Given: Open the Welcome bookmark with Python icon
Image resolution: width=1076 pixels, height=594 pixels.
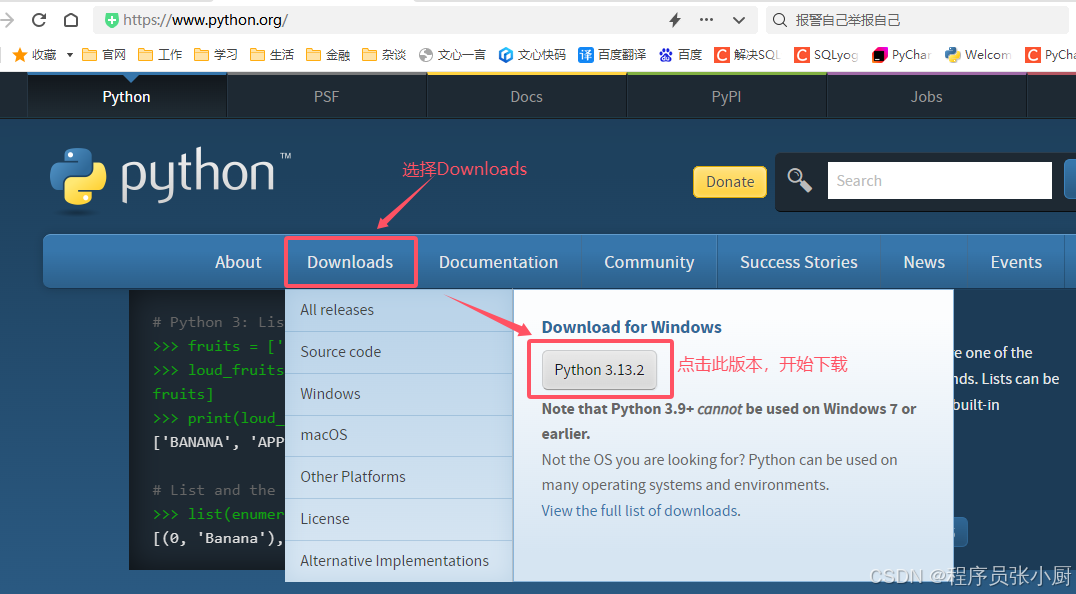Looking at the screenshot, I should pyautogui.click(x=978, y=54).
